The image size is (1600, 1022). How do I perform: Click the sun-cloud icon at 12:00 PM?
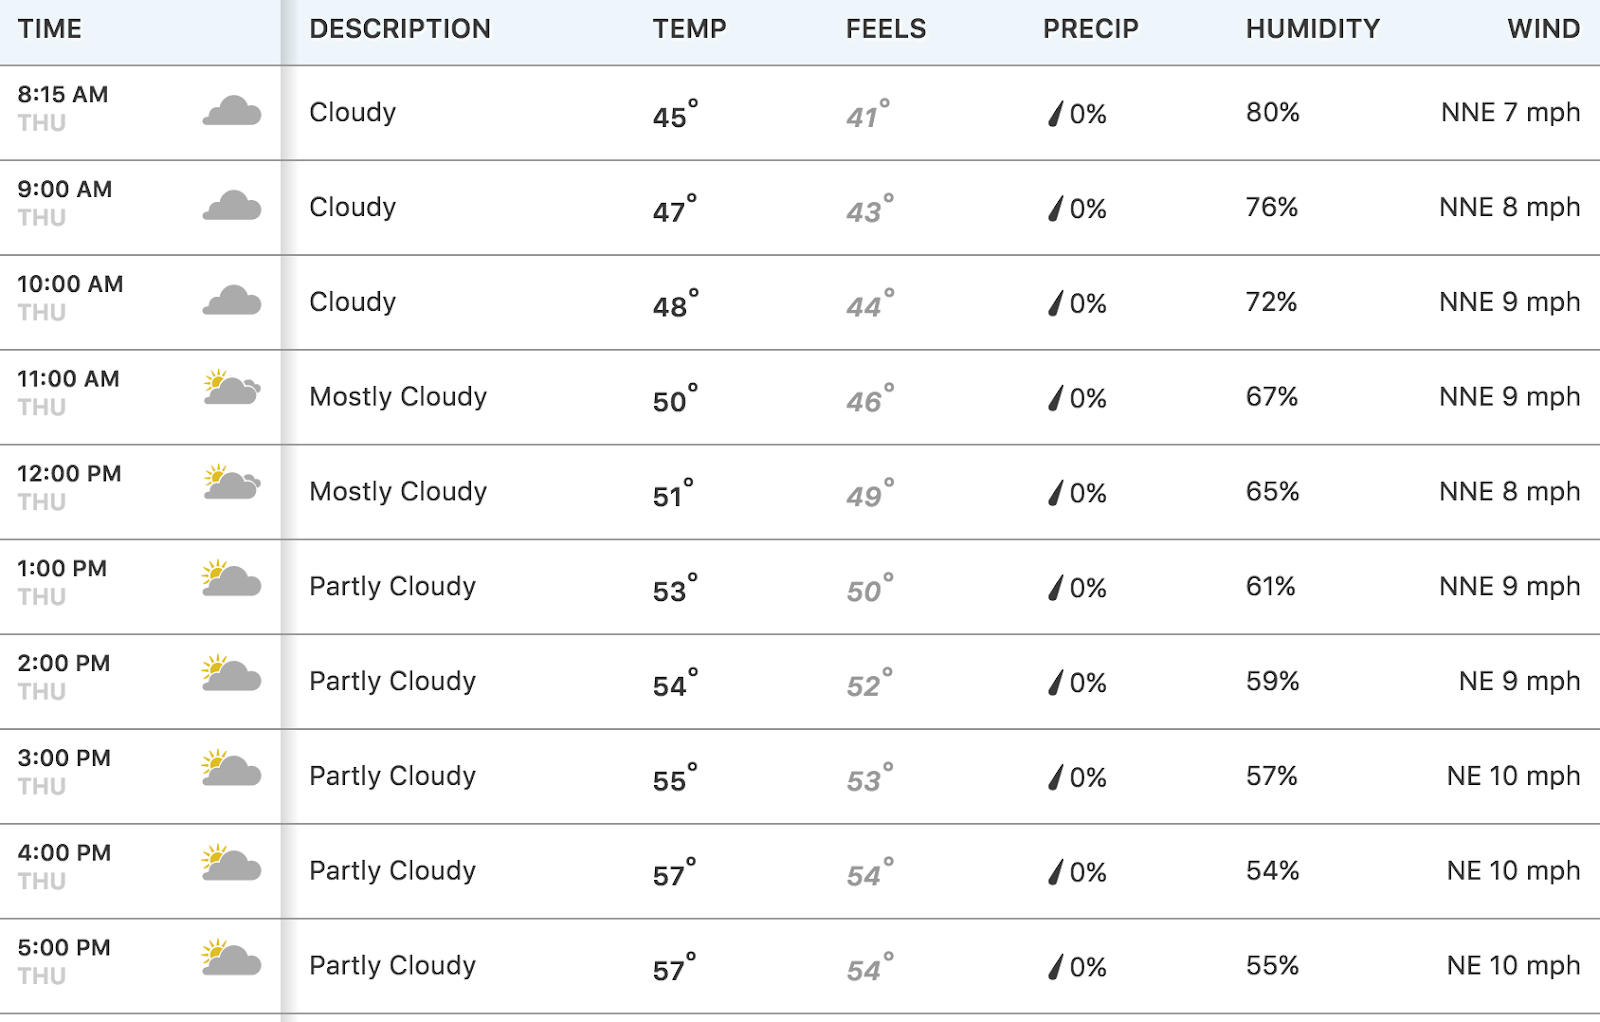(232, 483)
